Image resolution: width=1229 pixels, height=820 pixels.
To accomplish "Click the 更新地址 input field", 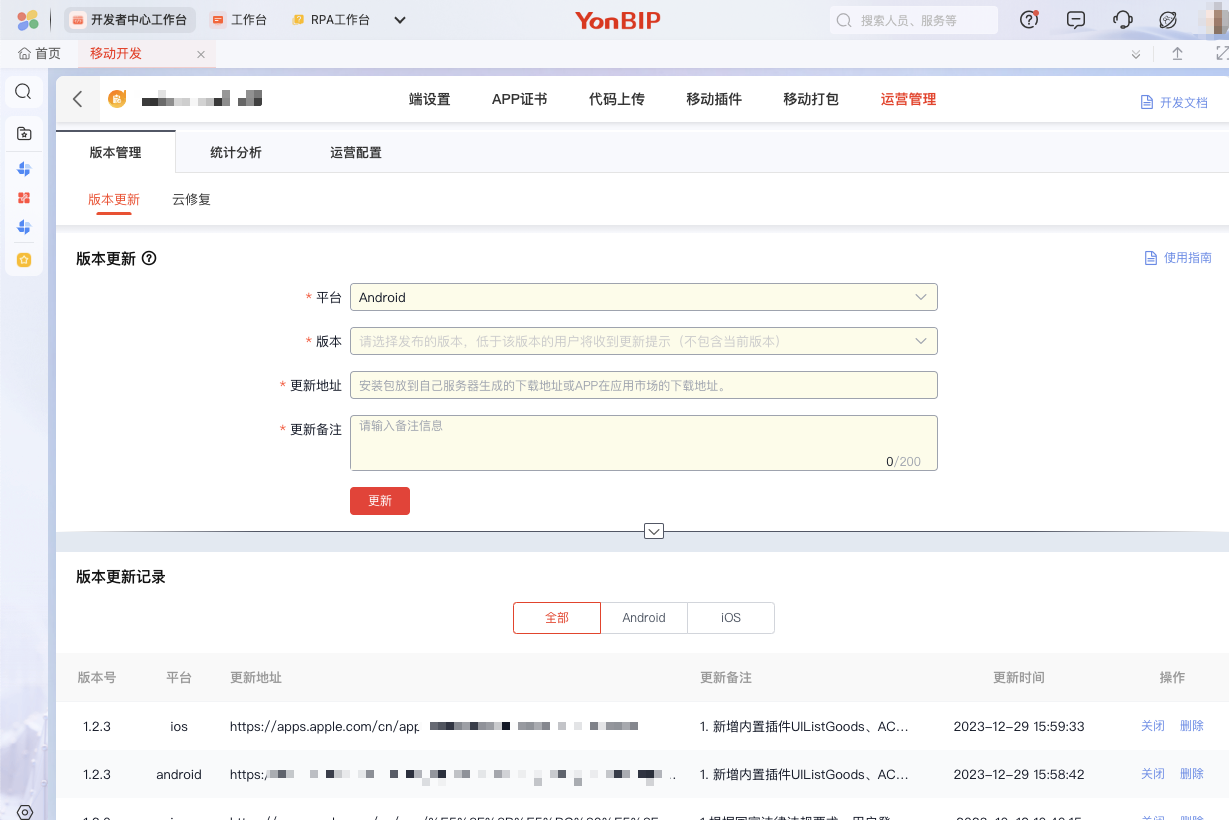I will click(643, 385).
